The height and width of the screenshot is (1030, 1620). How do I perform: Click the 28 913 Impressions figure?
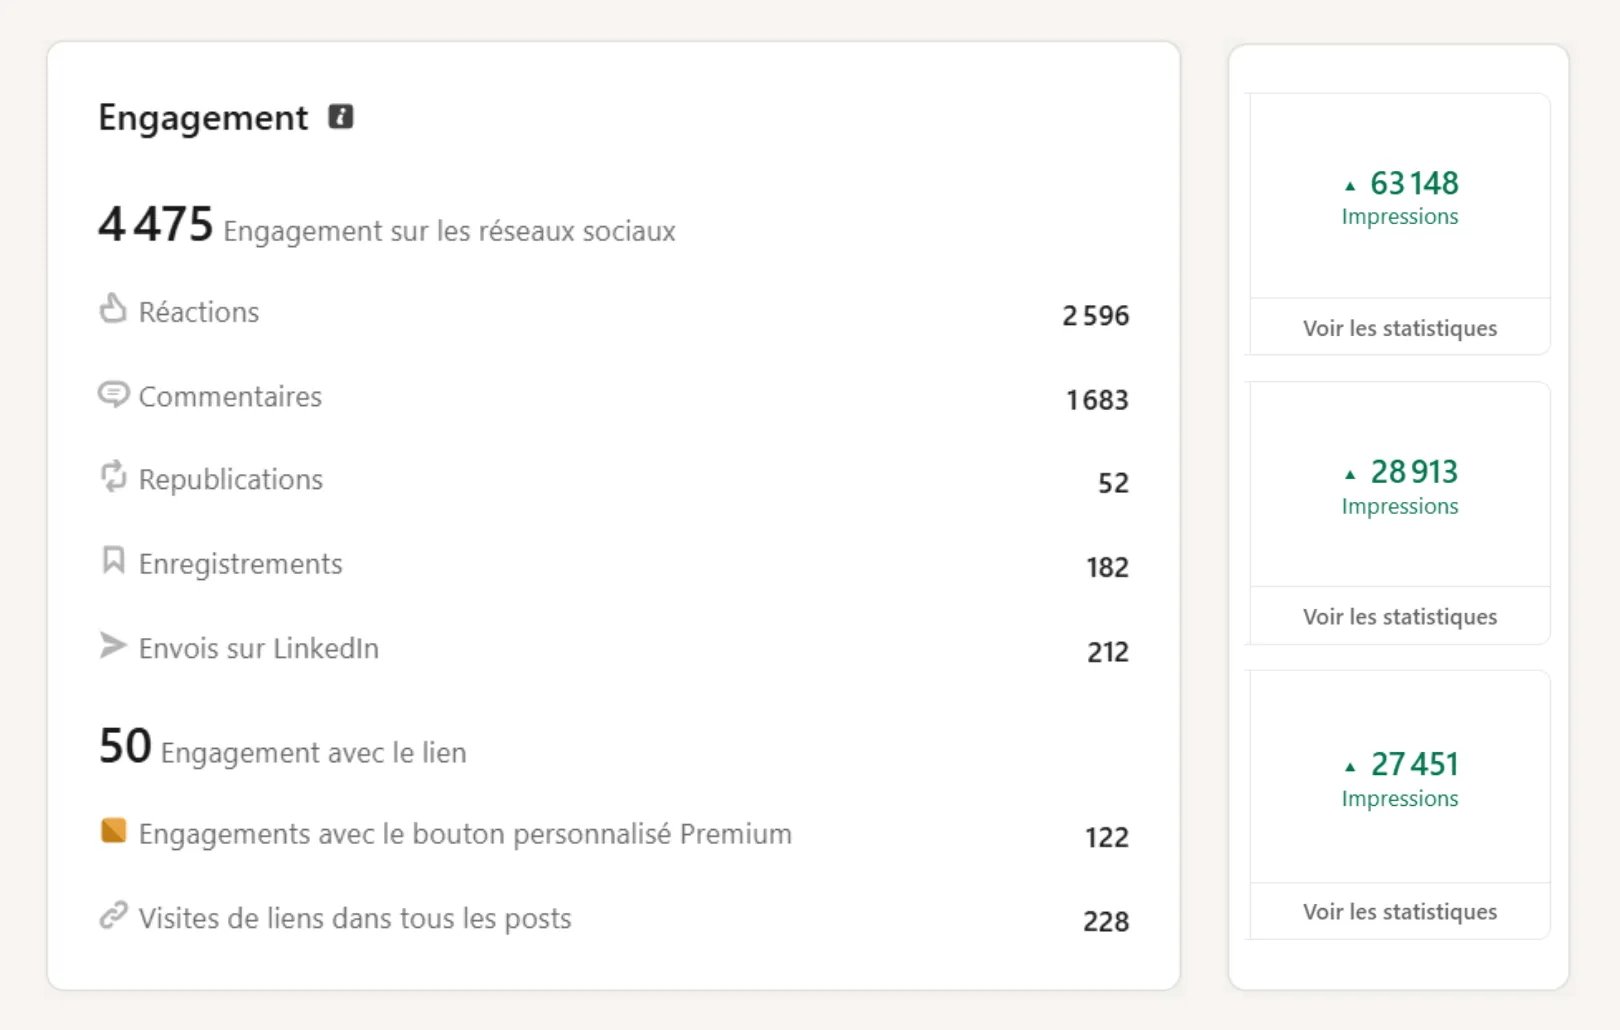tap(1414, 471)
